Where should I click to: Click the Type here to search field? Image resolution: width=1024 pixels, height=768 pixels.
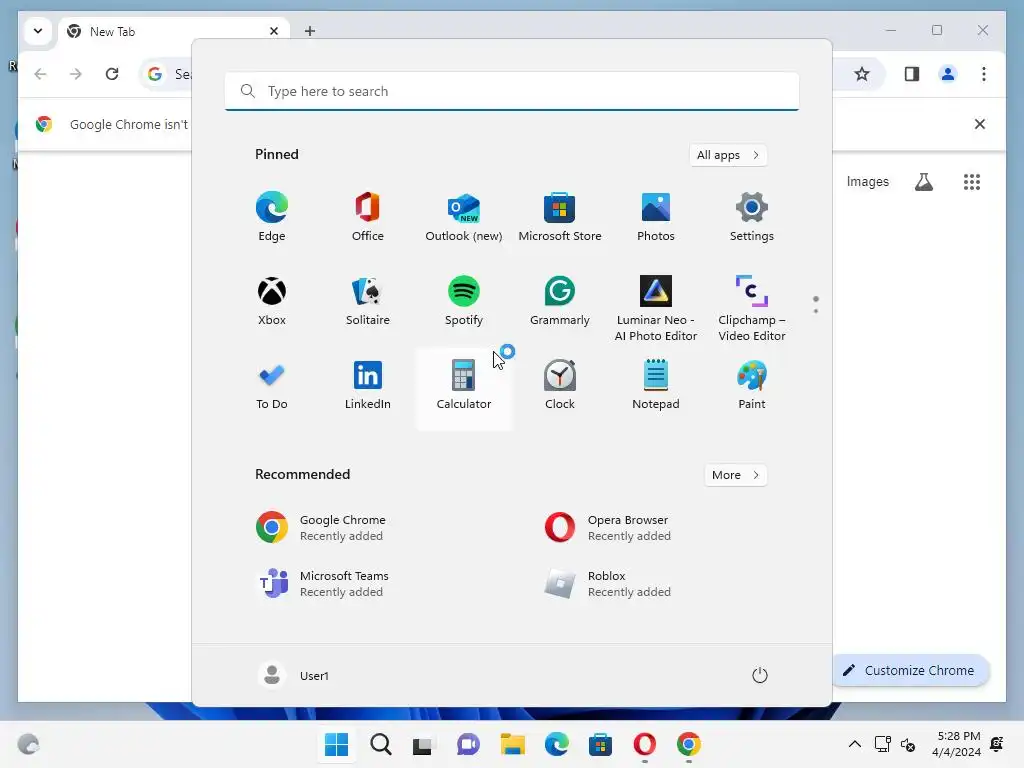coord(512,91)
